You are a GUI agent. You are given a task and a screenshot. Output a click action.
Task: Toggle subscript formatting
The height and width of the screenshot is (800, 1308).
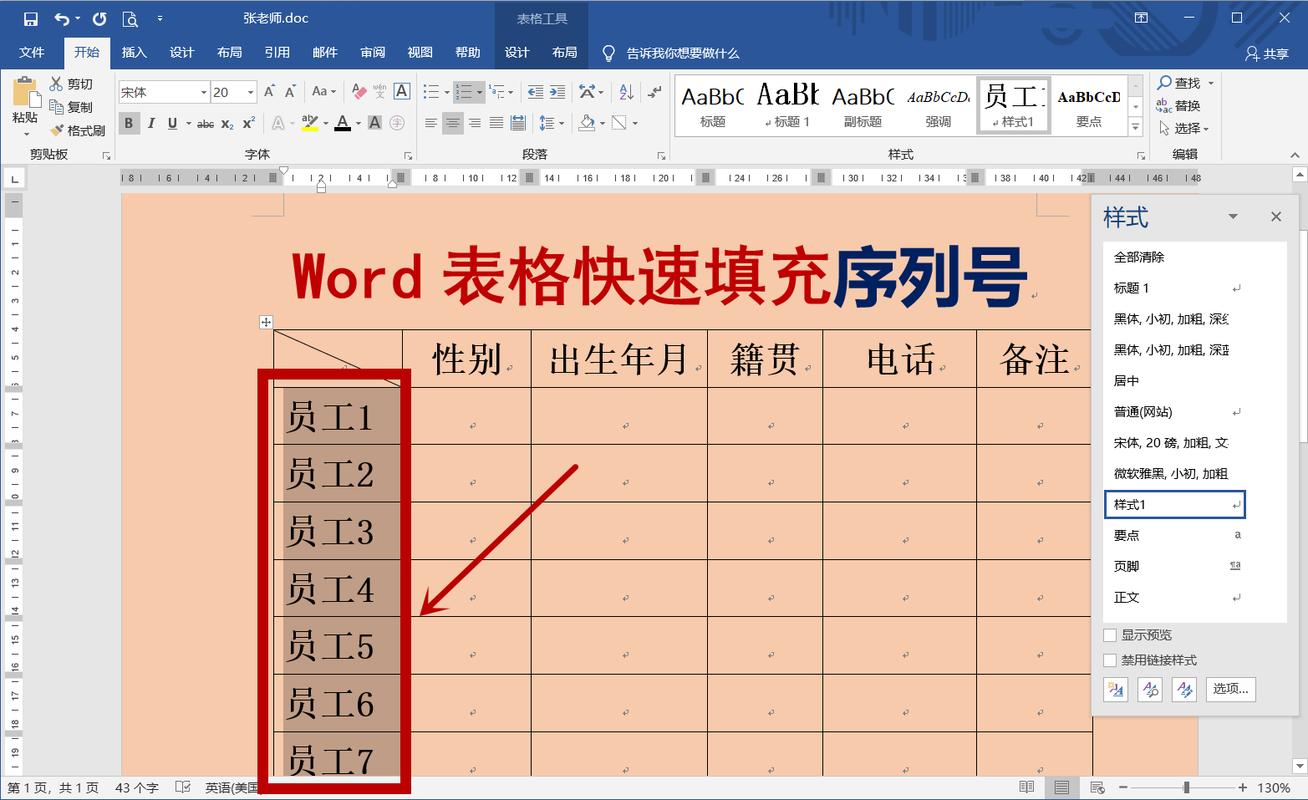227,123
